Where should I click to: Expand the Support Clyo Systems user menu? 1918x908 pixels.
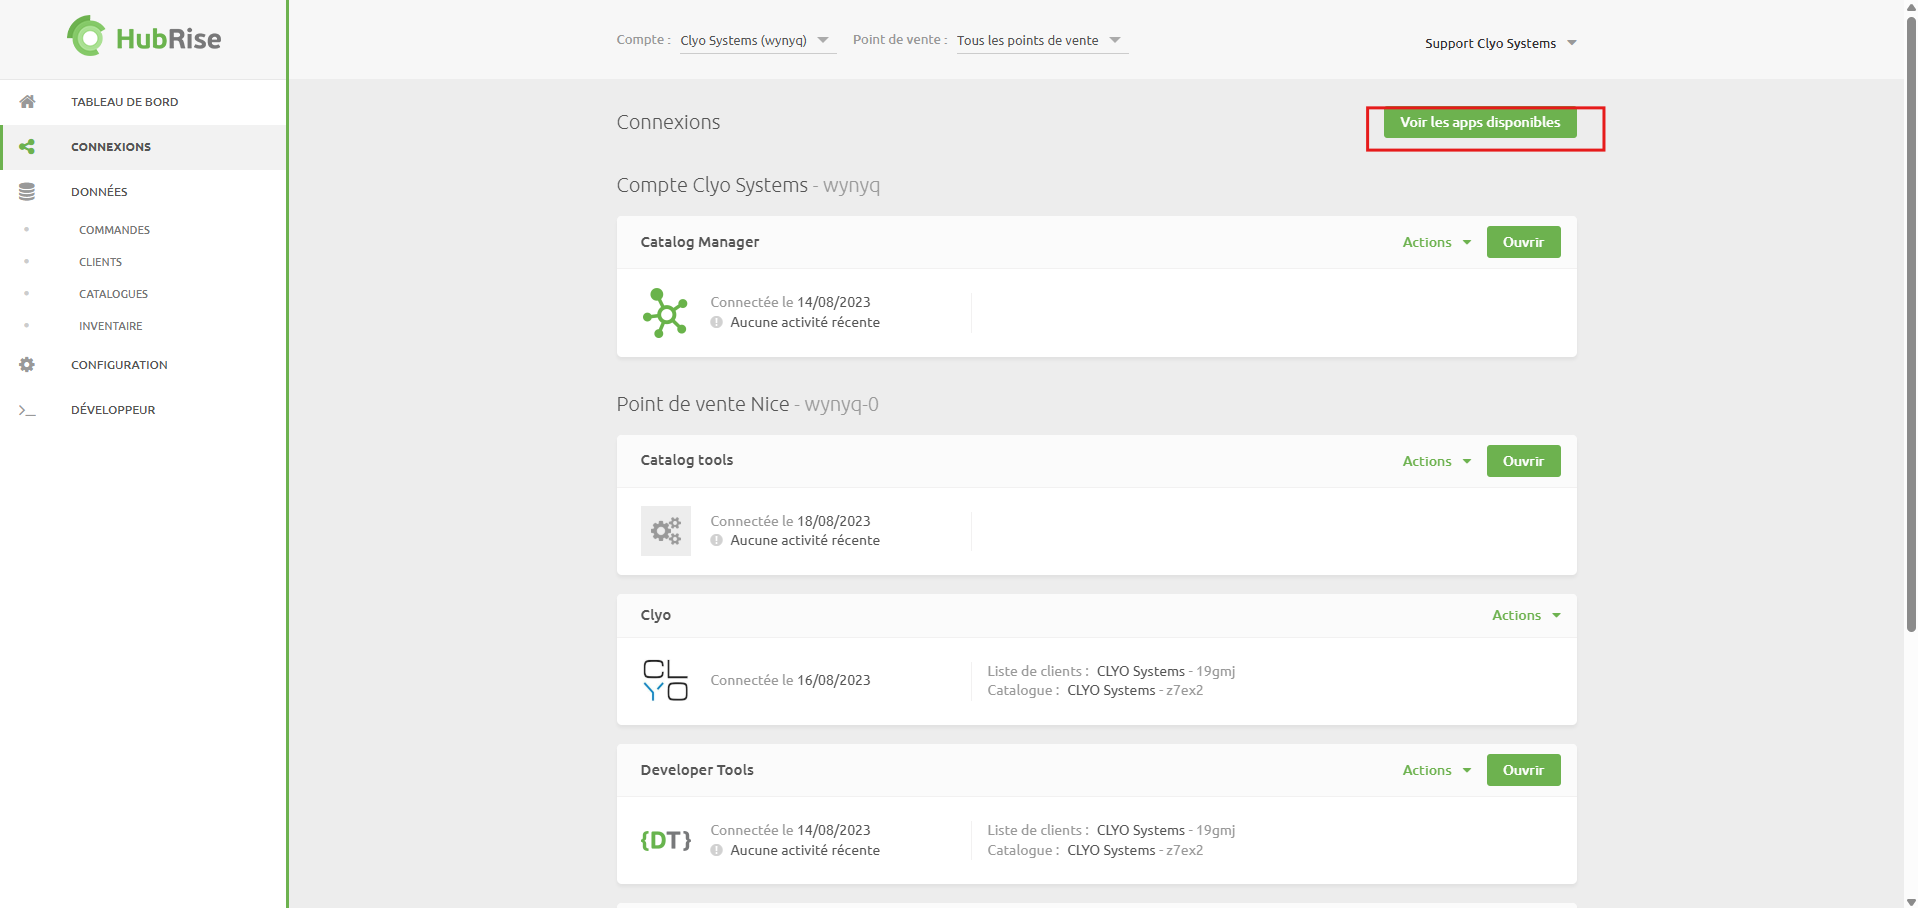tap(1500, 43)
